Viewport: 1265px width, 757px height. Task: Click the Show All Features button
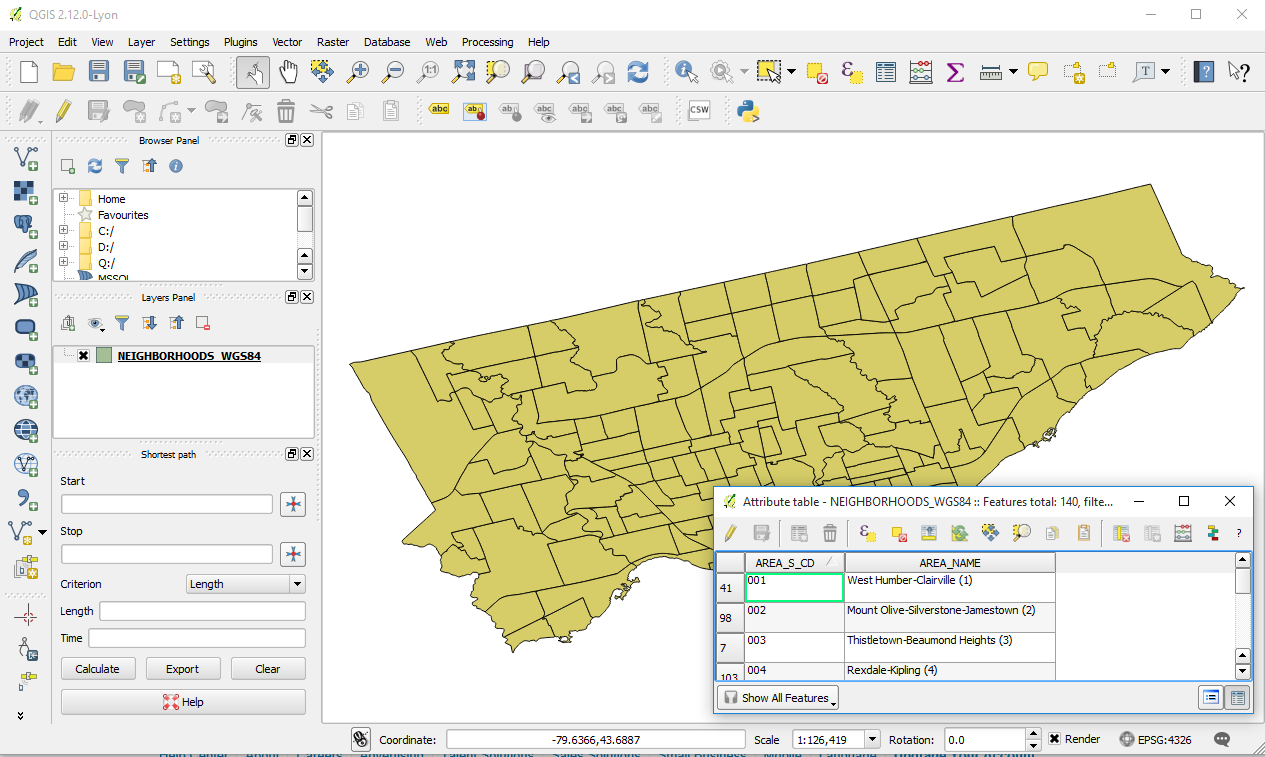point(779,697)
